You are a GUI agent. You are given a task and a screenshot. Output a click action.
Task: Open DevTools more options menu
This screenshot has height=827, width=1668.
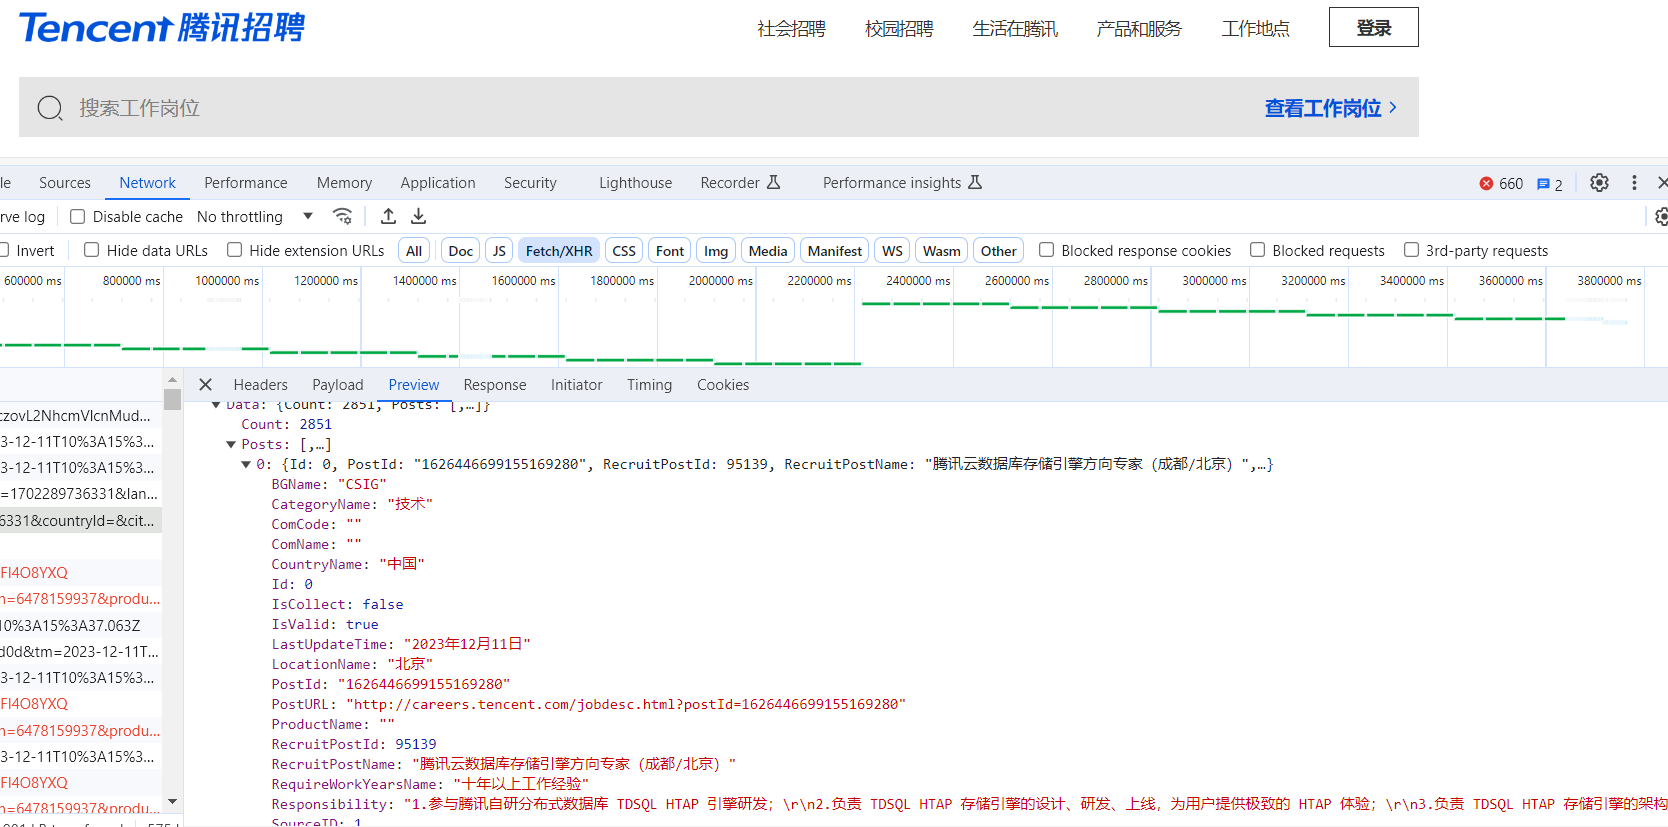1634,183
